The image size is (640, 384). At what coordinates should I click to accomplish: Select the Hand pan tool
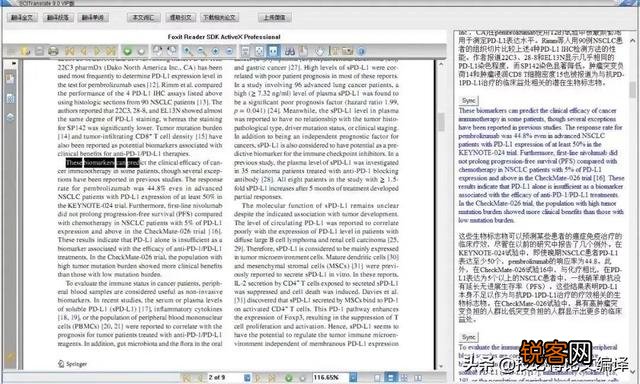coord(320,51)
